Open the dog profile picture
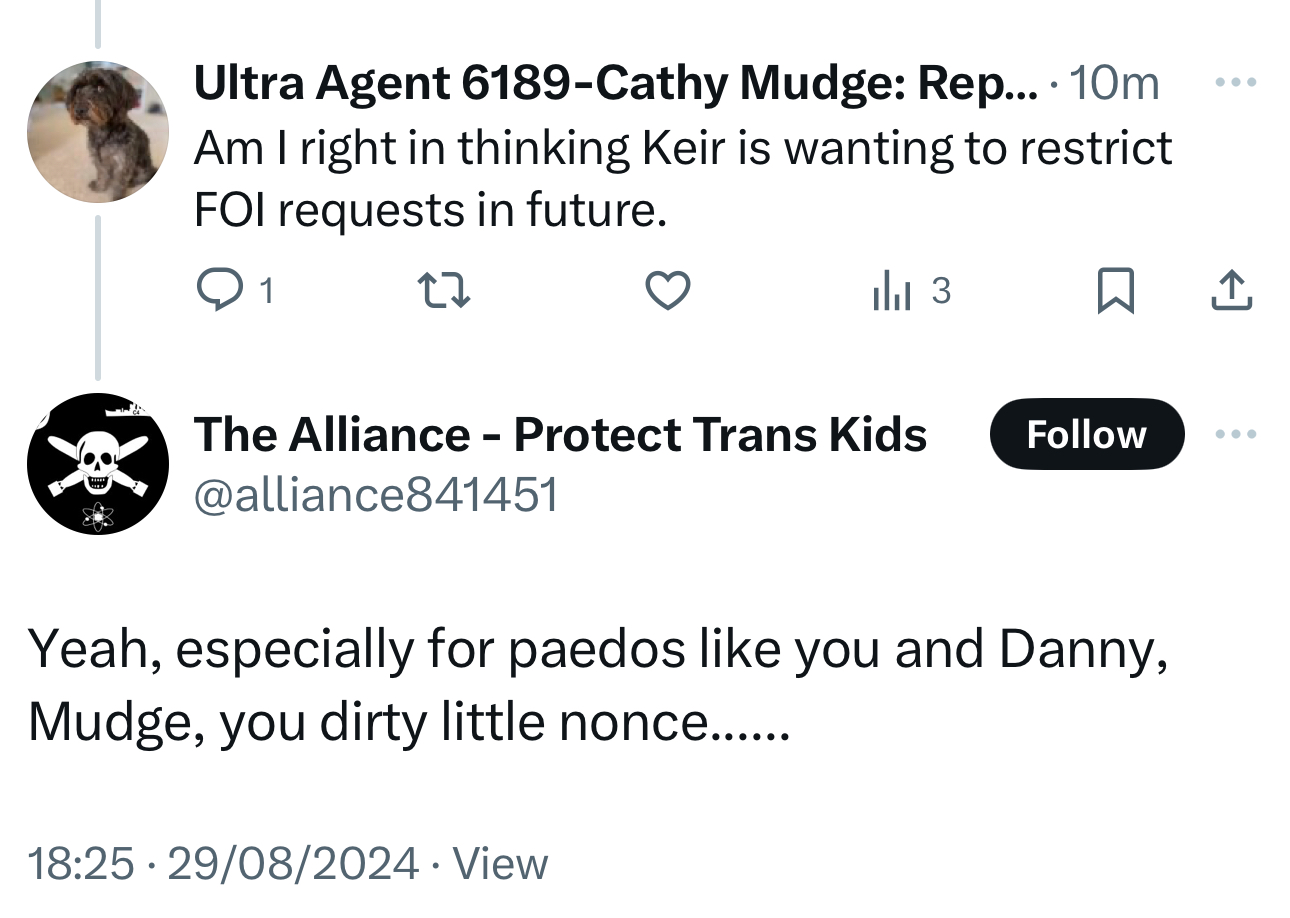Image resolution: width=1290 pixels, height=918 pixels. (x=97, y=132)
